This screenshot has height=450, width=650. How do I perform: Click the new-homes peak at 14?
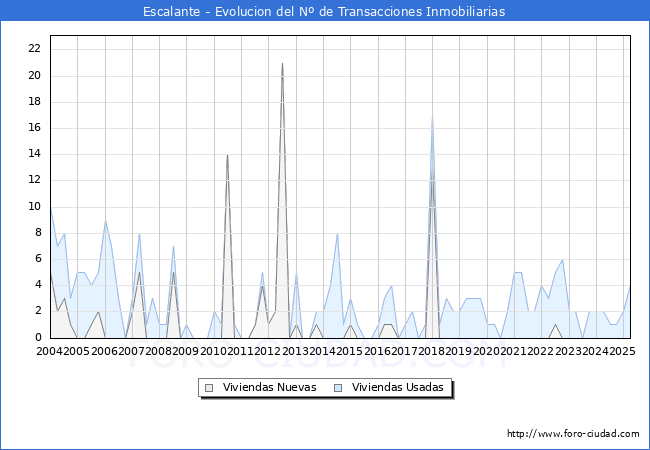[x=227, y=155]
